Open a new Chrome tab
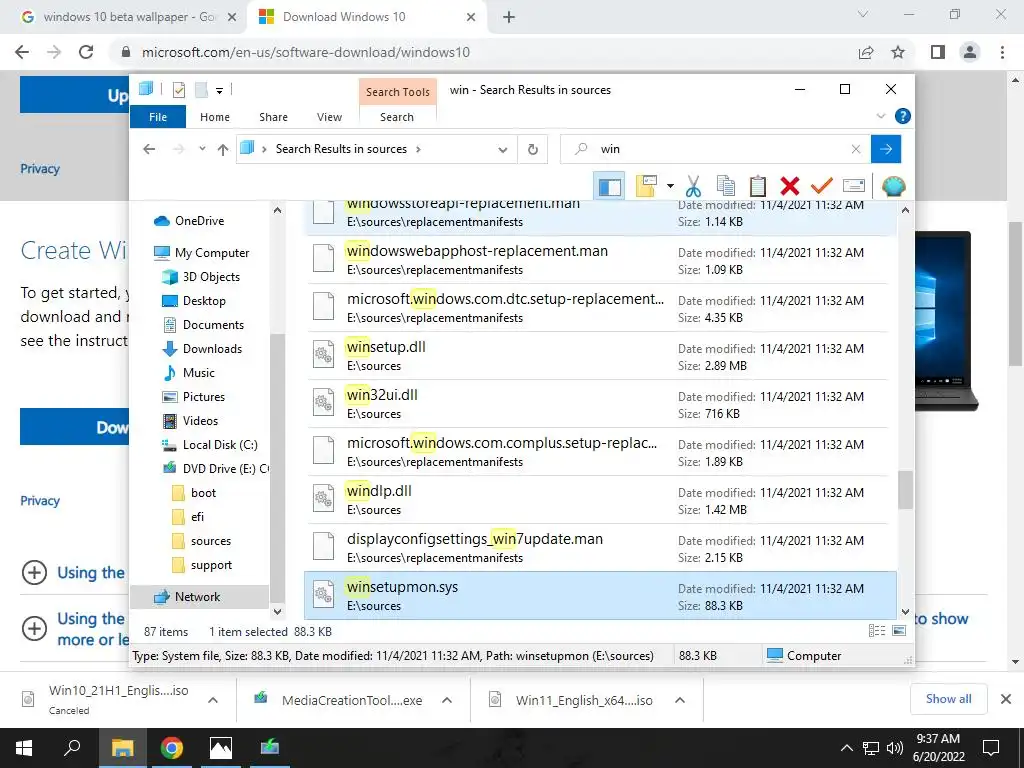1024x768 pixels. (x=509, y=17)
